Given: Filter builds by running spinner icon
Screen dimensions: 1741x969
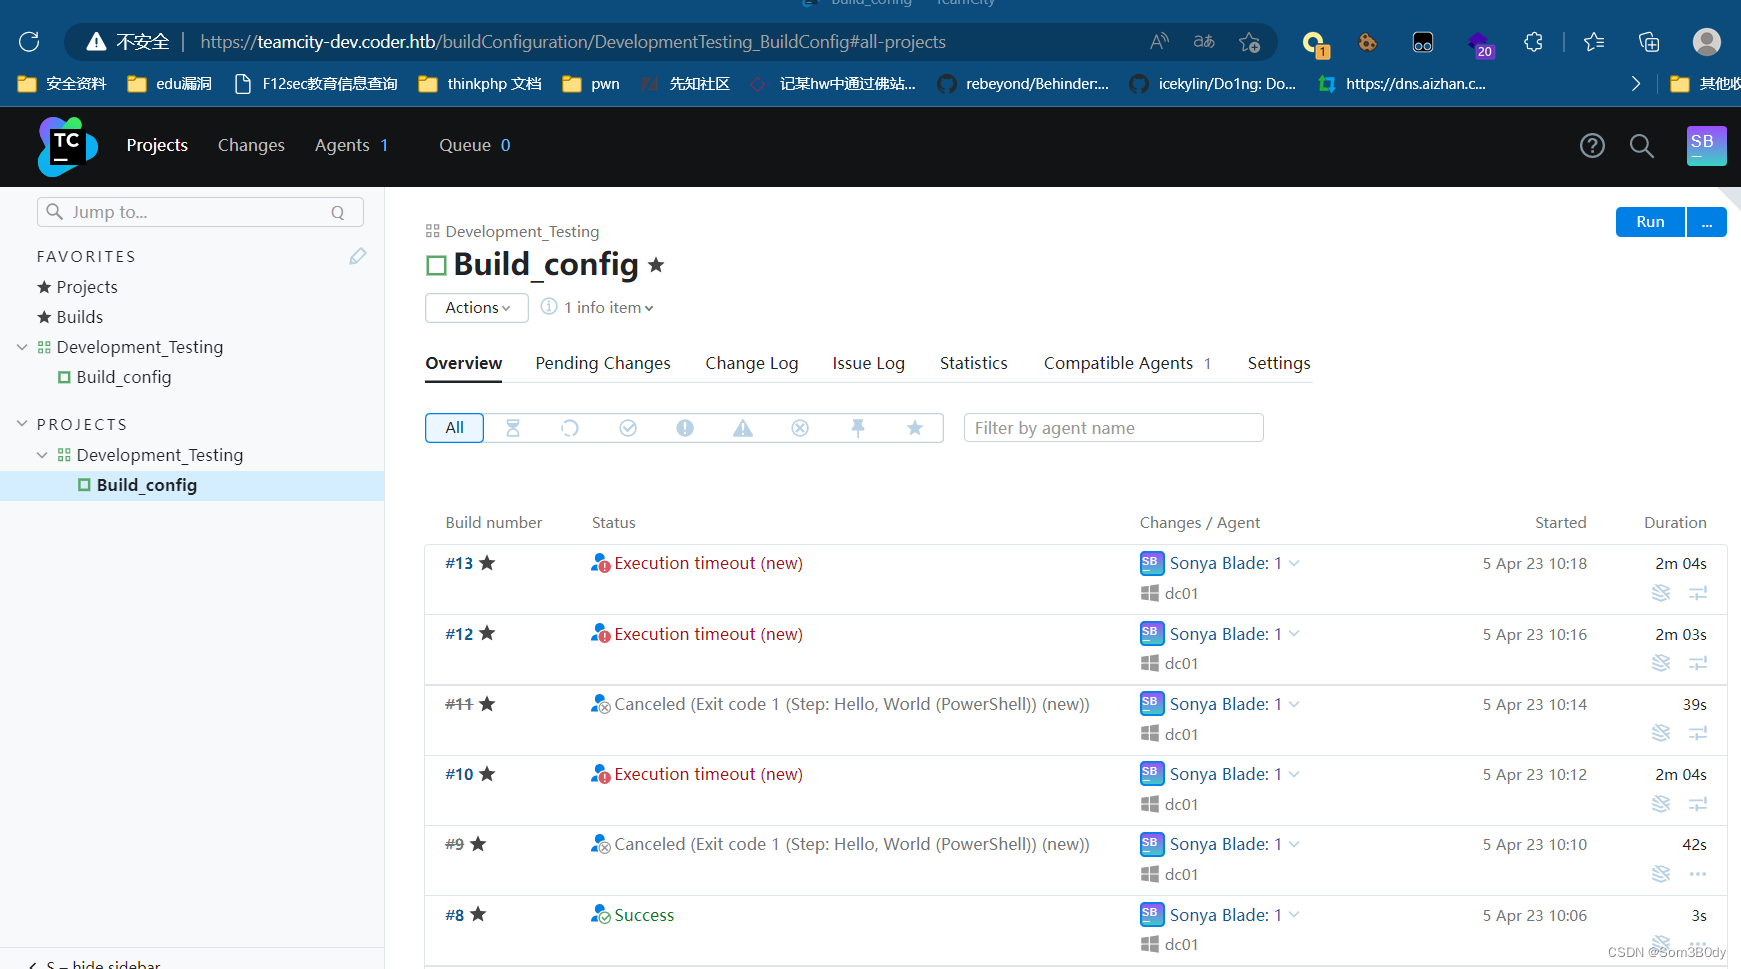Looking at the screenshot, I should [x=570, y=428].
